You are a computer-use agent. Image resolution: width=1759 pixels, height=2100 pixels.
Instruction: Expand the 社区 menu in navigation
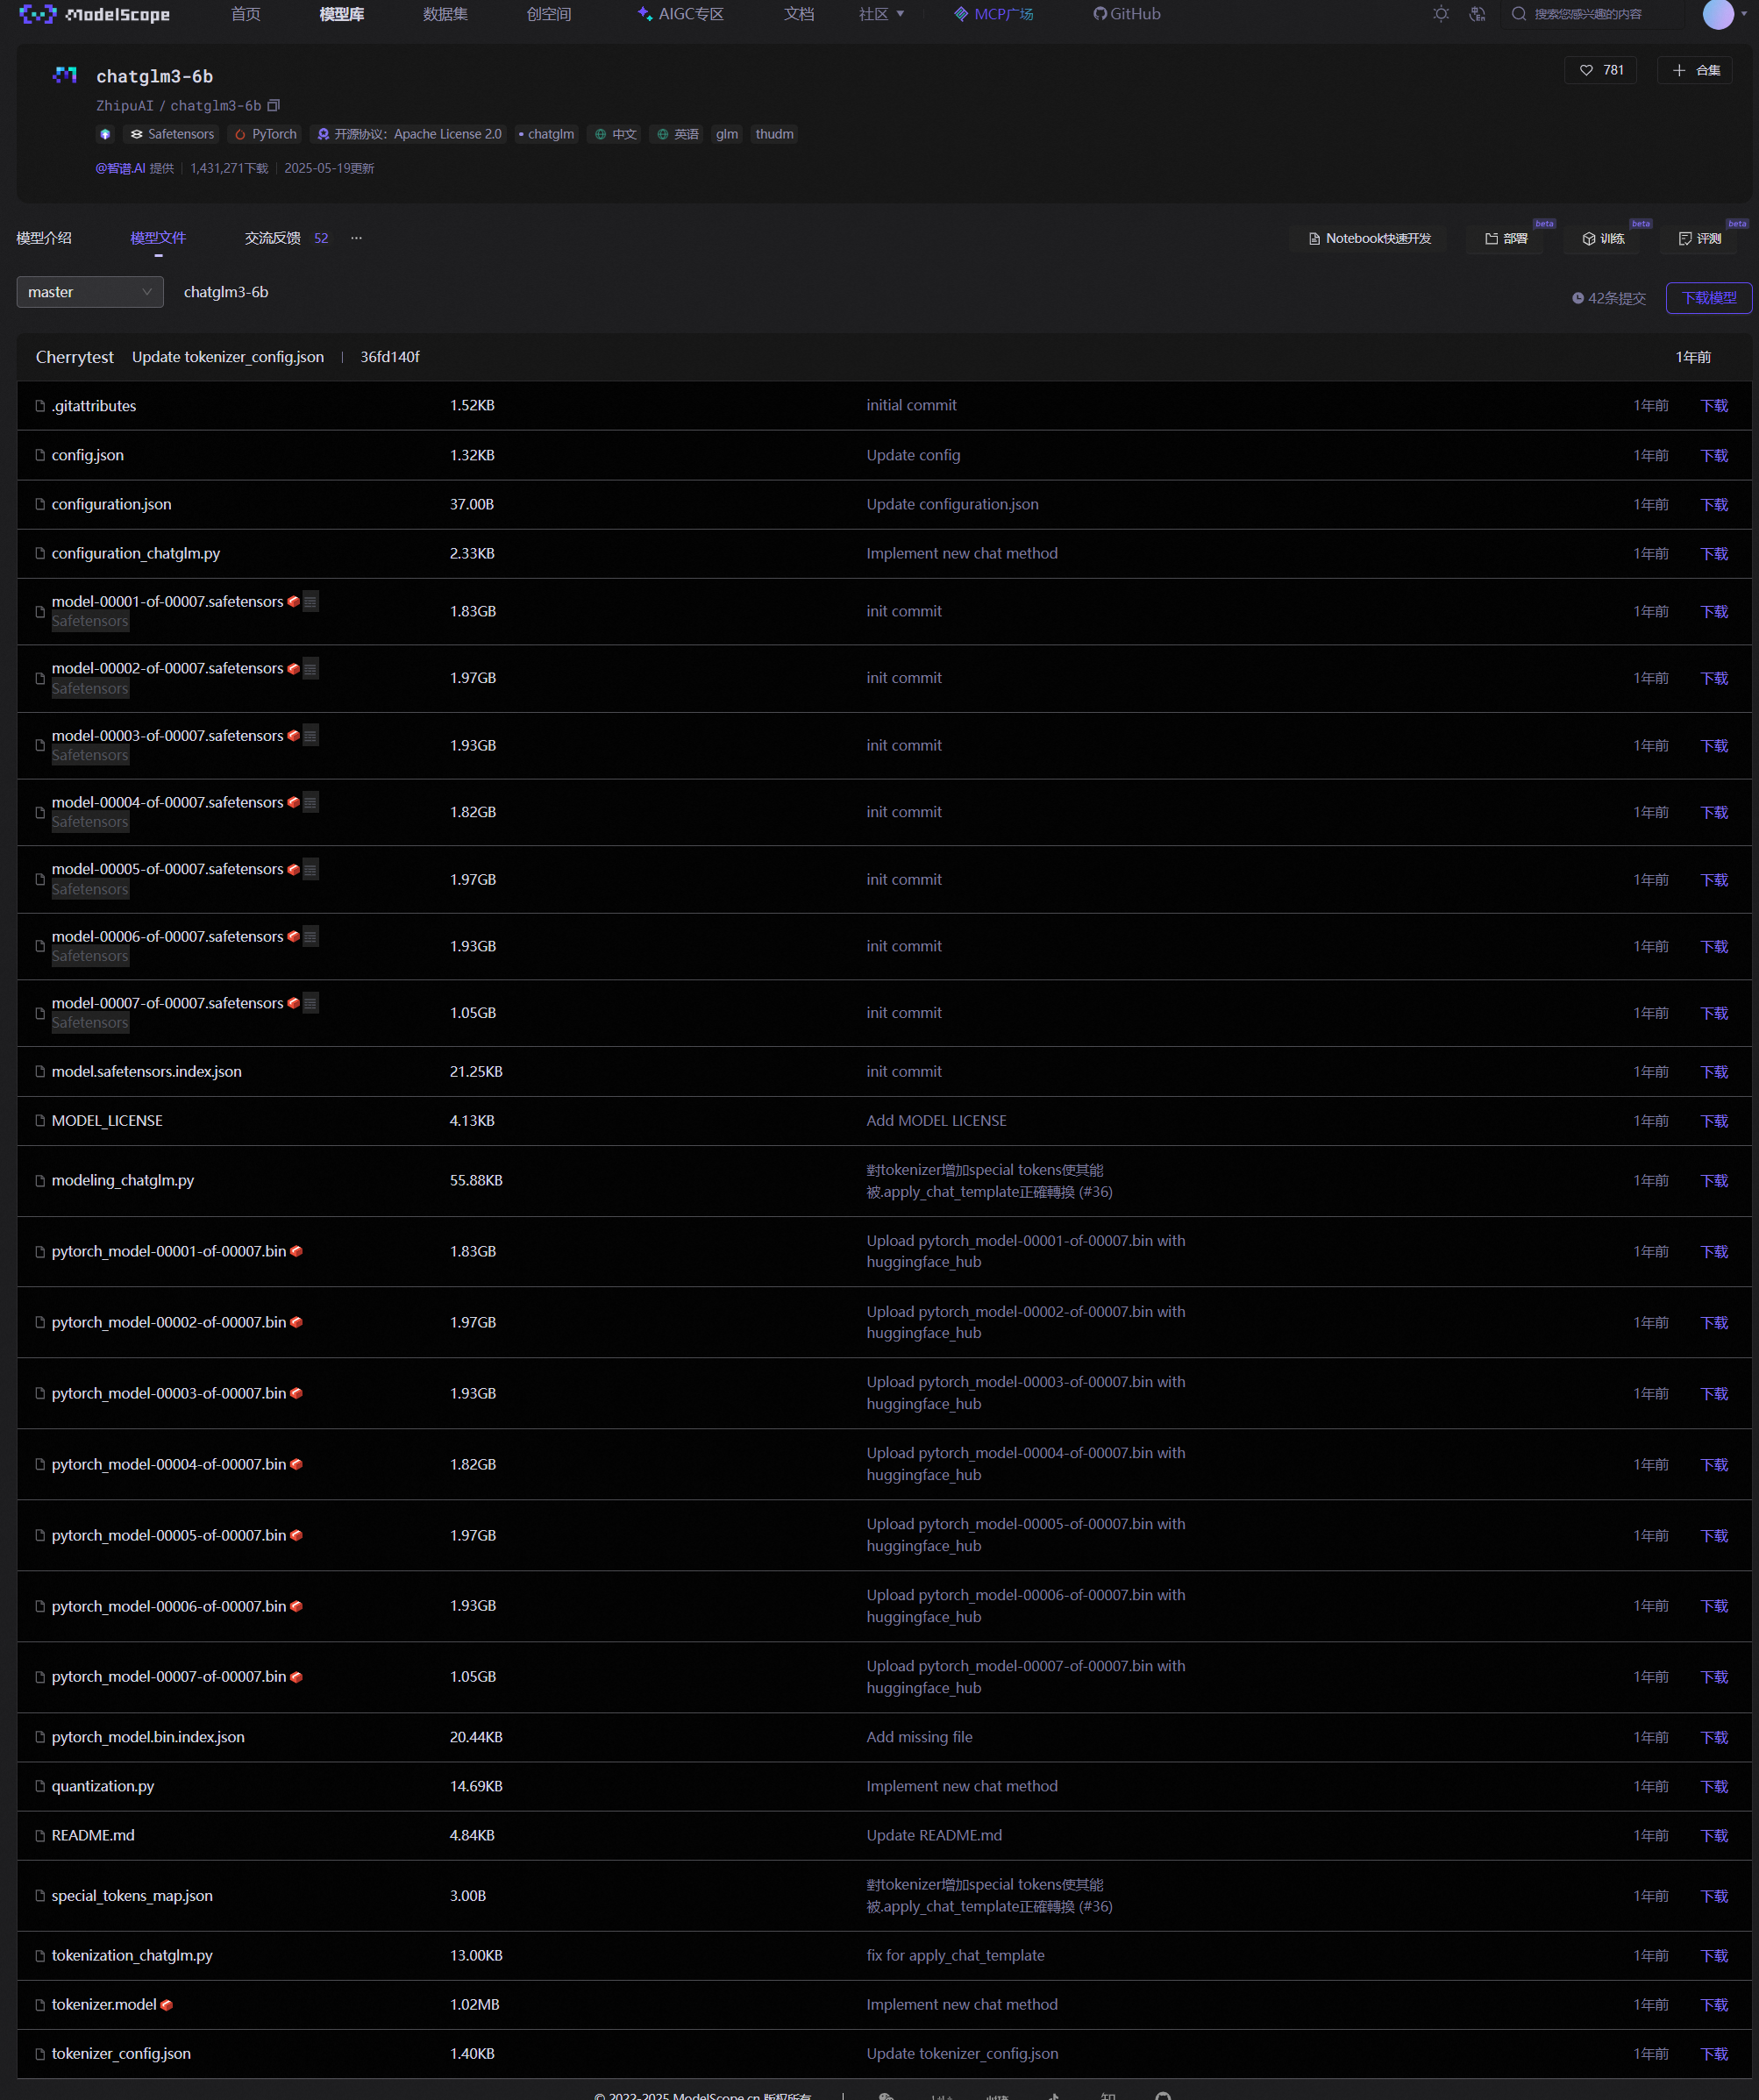(x=881, y=14)
